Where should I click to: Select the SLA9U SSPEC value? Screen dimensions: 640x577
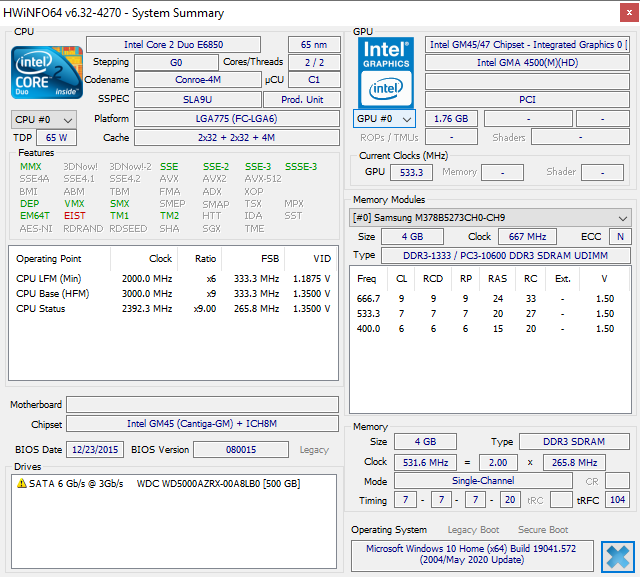(x=198, y=100)
